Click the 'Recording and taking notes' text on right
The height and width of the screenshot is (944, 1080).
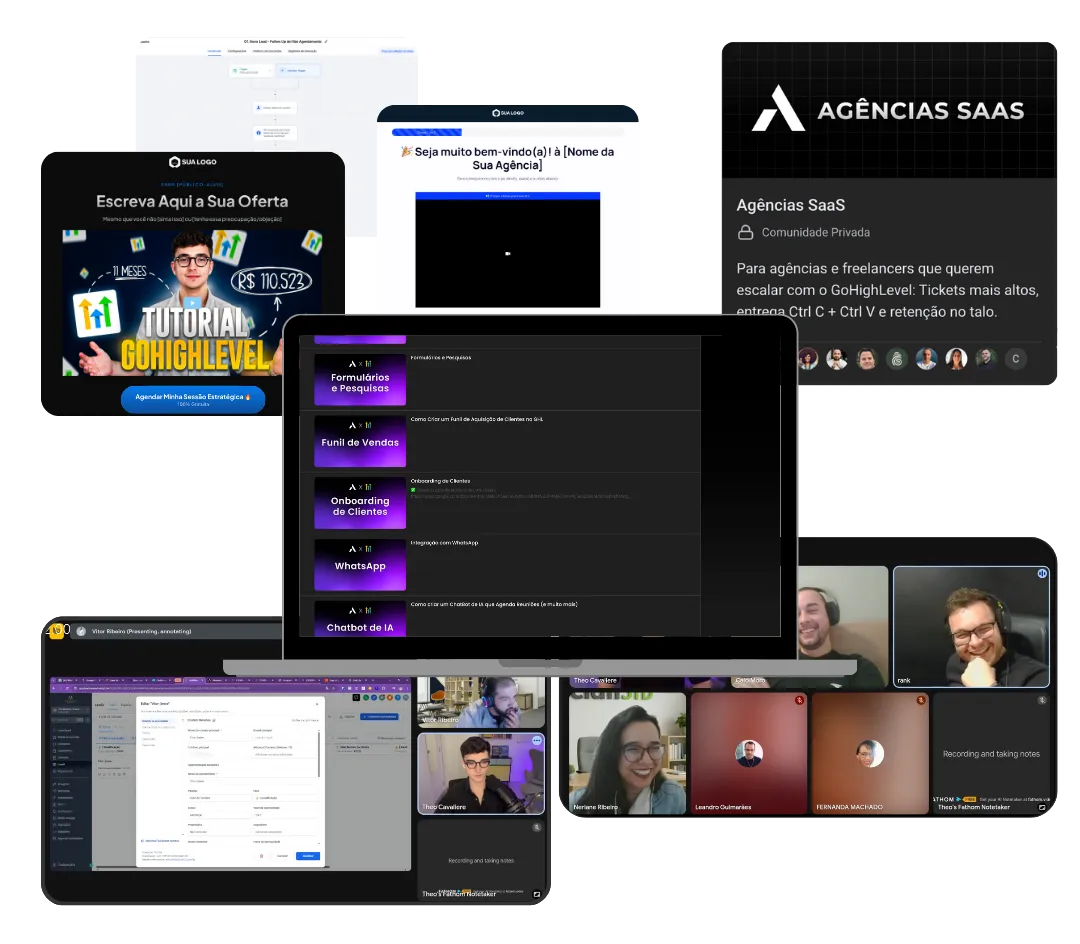pos(991,754)
